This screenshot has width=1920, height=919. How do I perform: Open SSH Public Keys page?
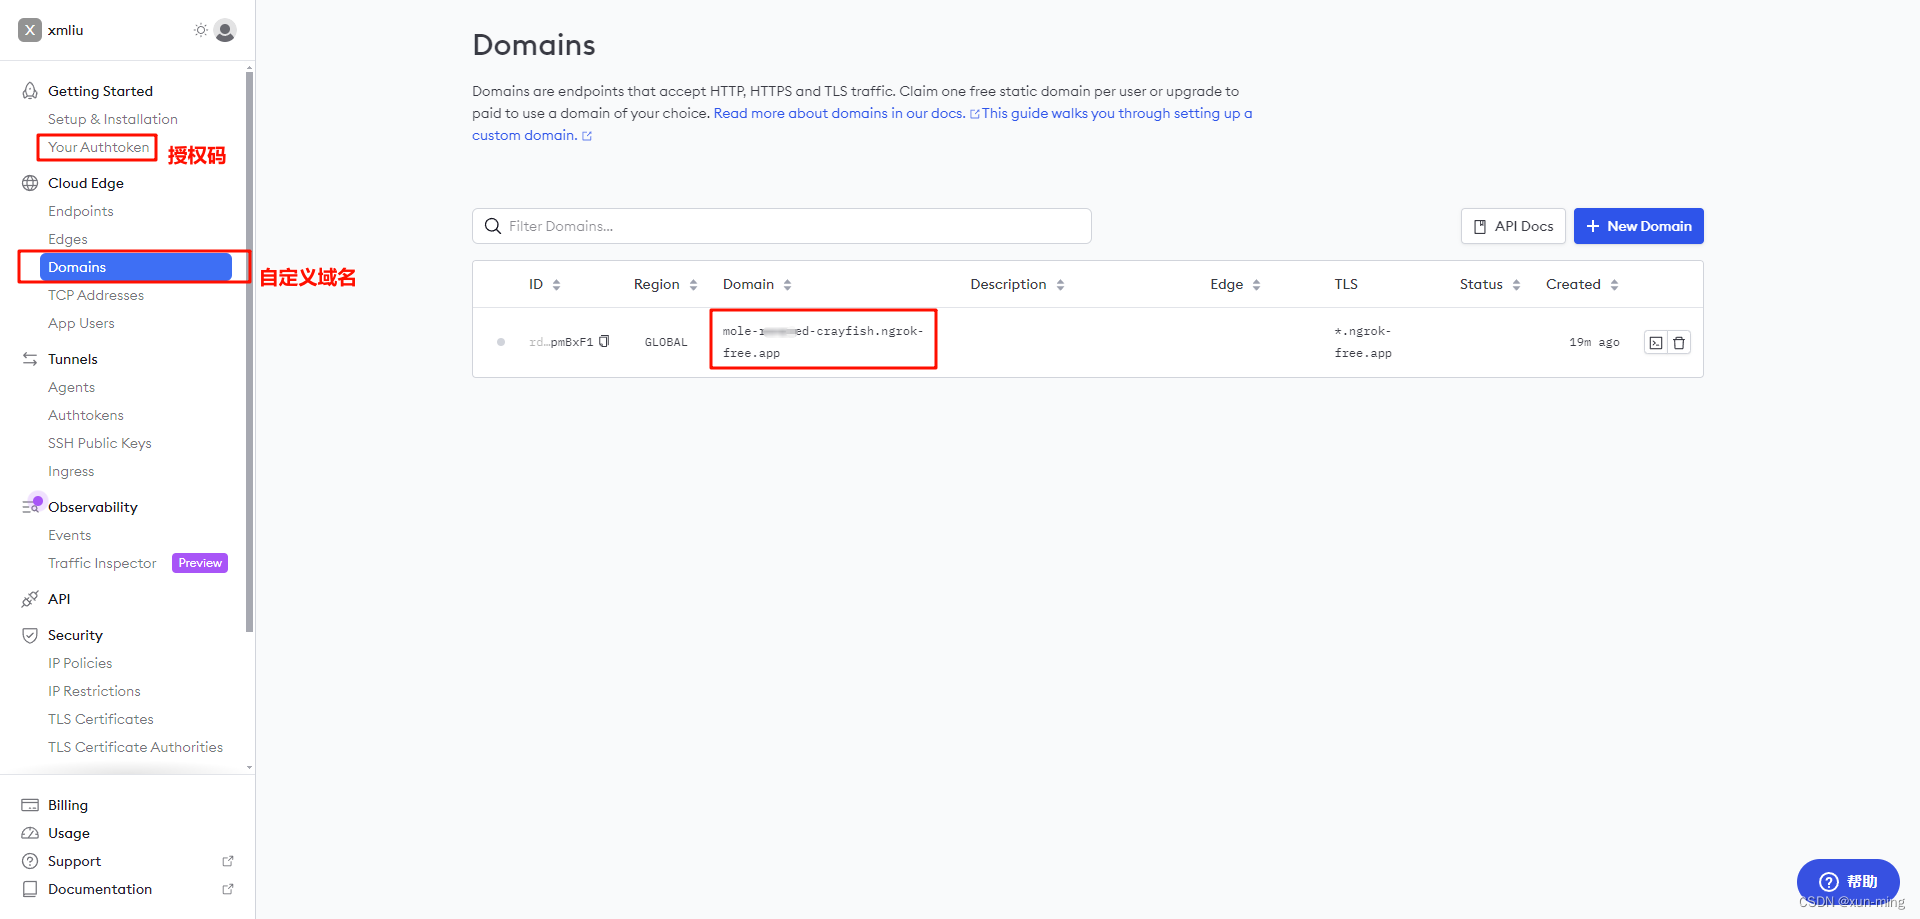click(x=100, y=443)
